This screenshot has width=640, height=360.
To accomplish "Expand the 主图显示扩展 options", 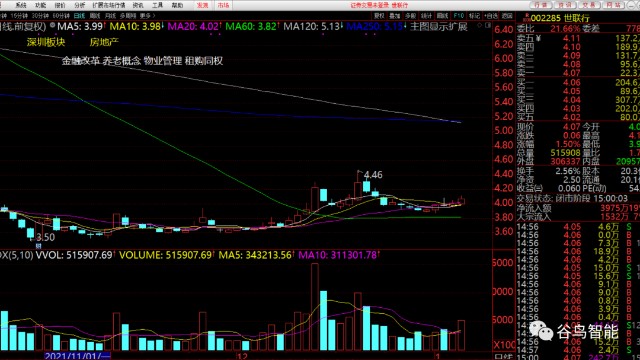I will pos(439,27).
